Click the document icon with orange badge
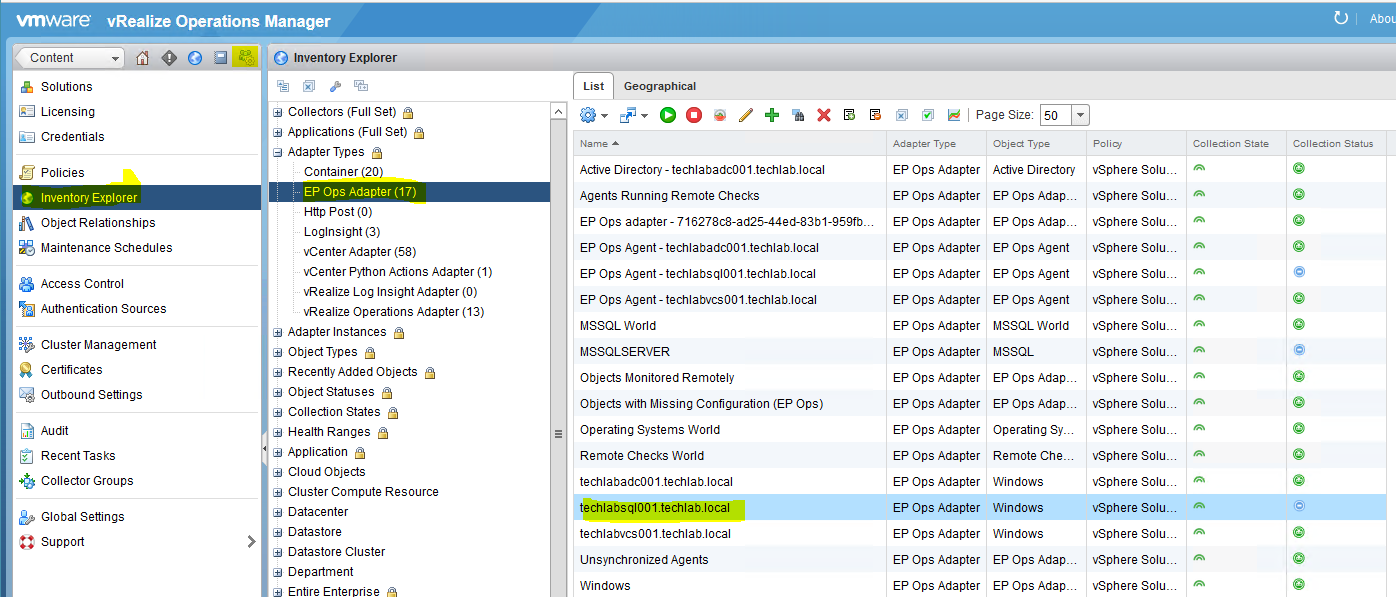This screenshot has height=597, width=1396. [875, 115]
